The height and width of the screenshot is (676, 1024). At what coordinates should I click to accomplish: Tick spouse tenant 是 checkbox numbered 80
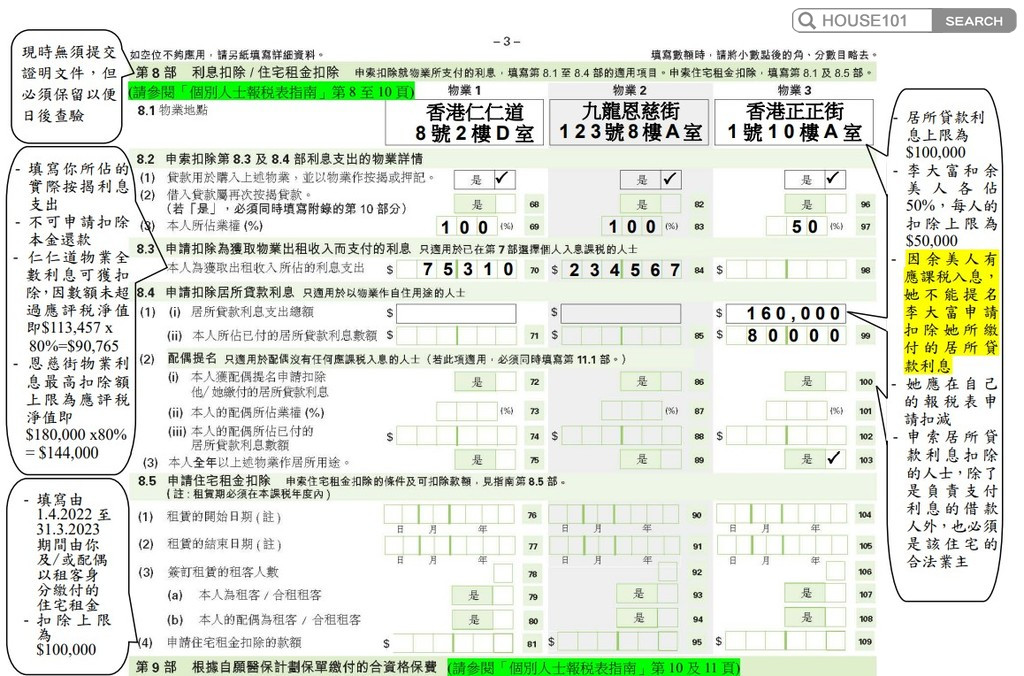[x=503, y=619]
